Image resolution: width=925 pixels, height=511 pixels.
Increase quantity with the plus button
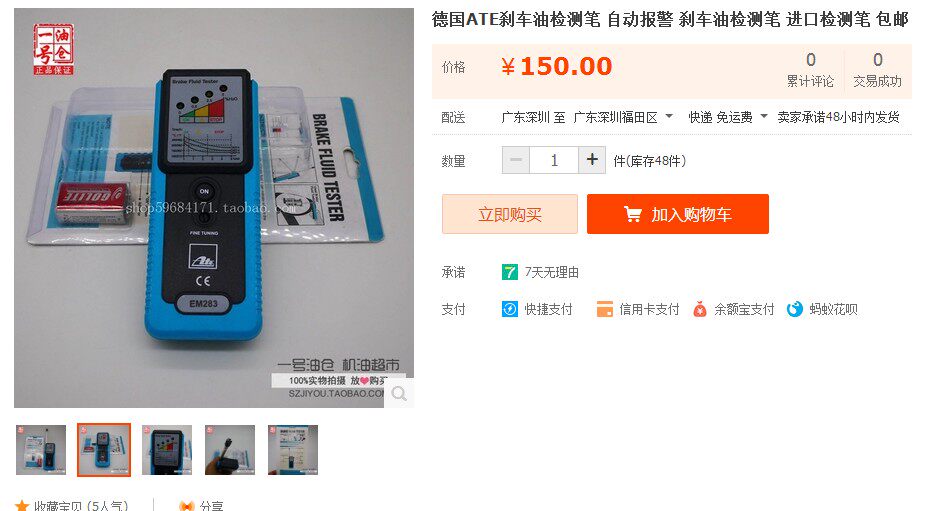click(x=592, y=160)
